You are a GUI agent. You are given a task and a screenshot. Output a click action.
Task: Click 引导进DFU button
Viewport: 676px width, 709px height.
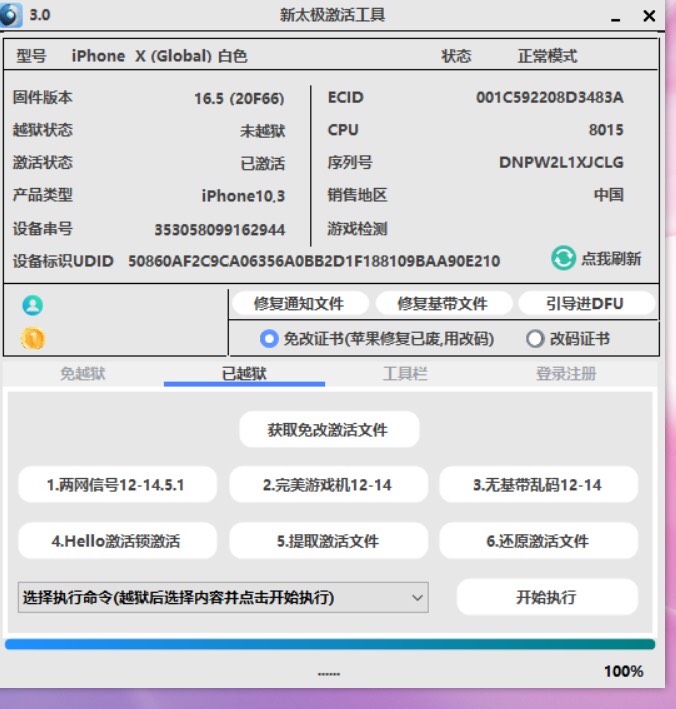tap(586, 303)
